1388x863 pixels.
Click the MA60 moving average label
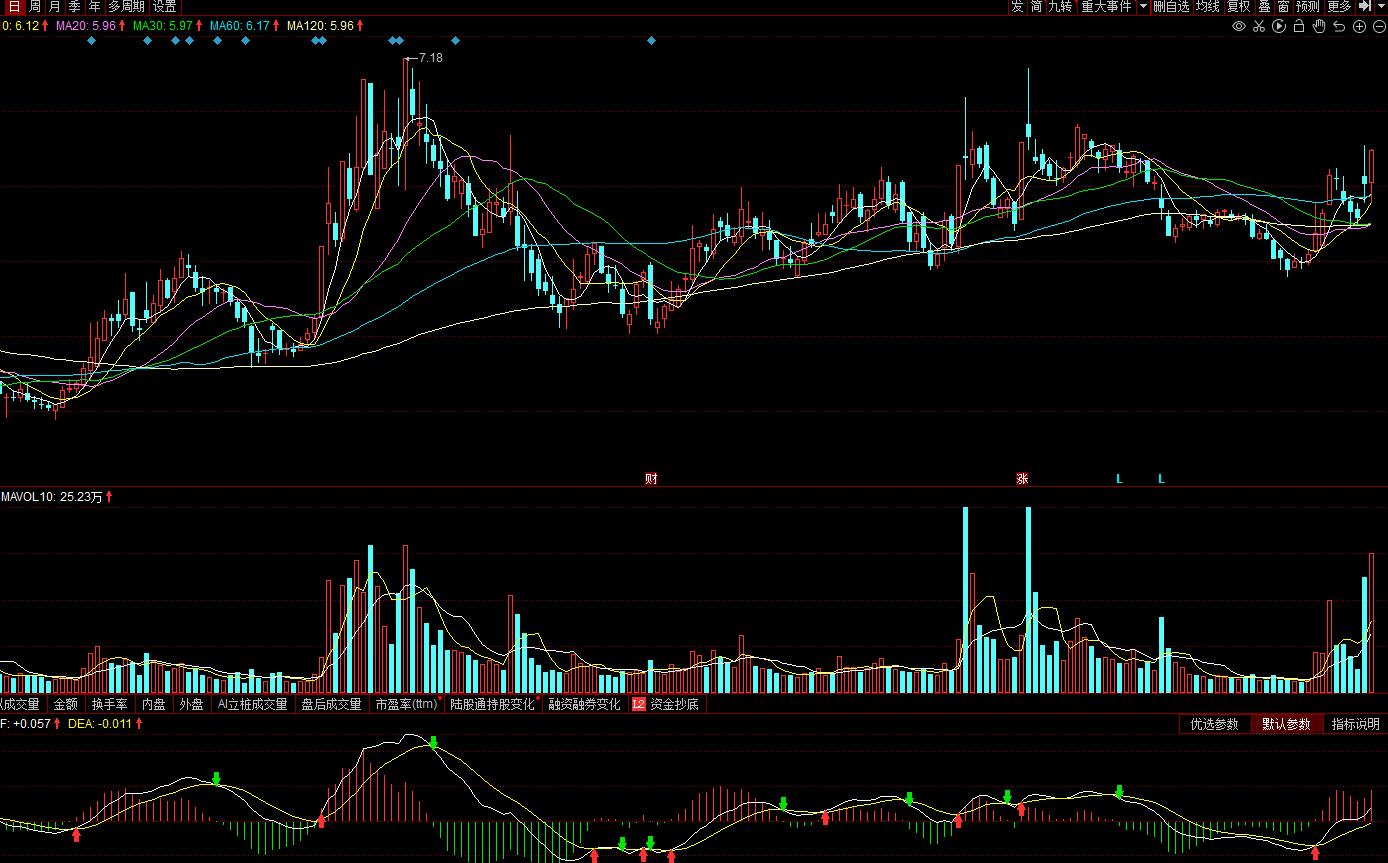239,25
